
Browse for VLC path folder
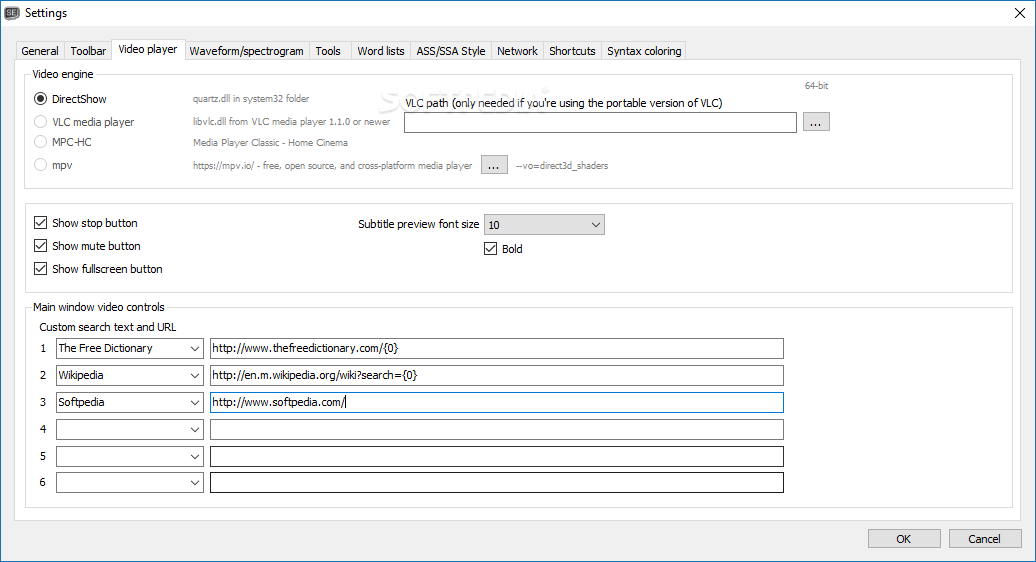[x=816, y=122]
